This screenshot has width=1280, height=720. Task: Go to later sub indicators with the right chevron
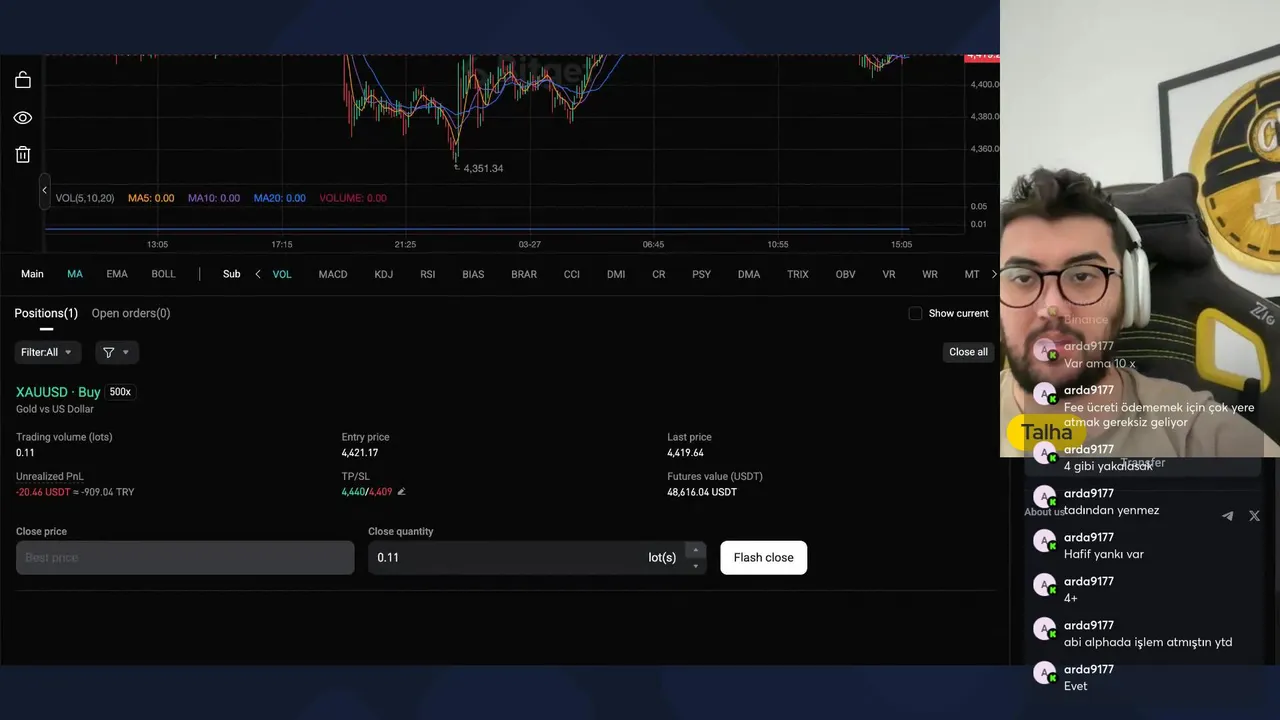[x=994, y=274]
